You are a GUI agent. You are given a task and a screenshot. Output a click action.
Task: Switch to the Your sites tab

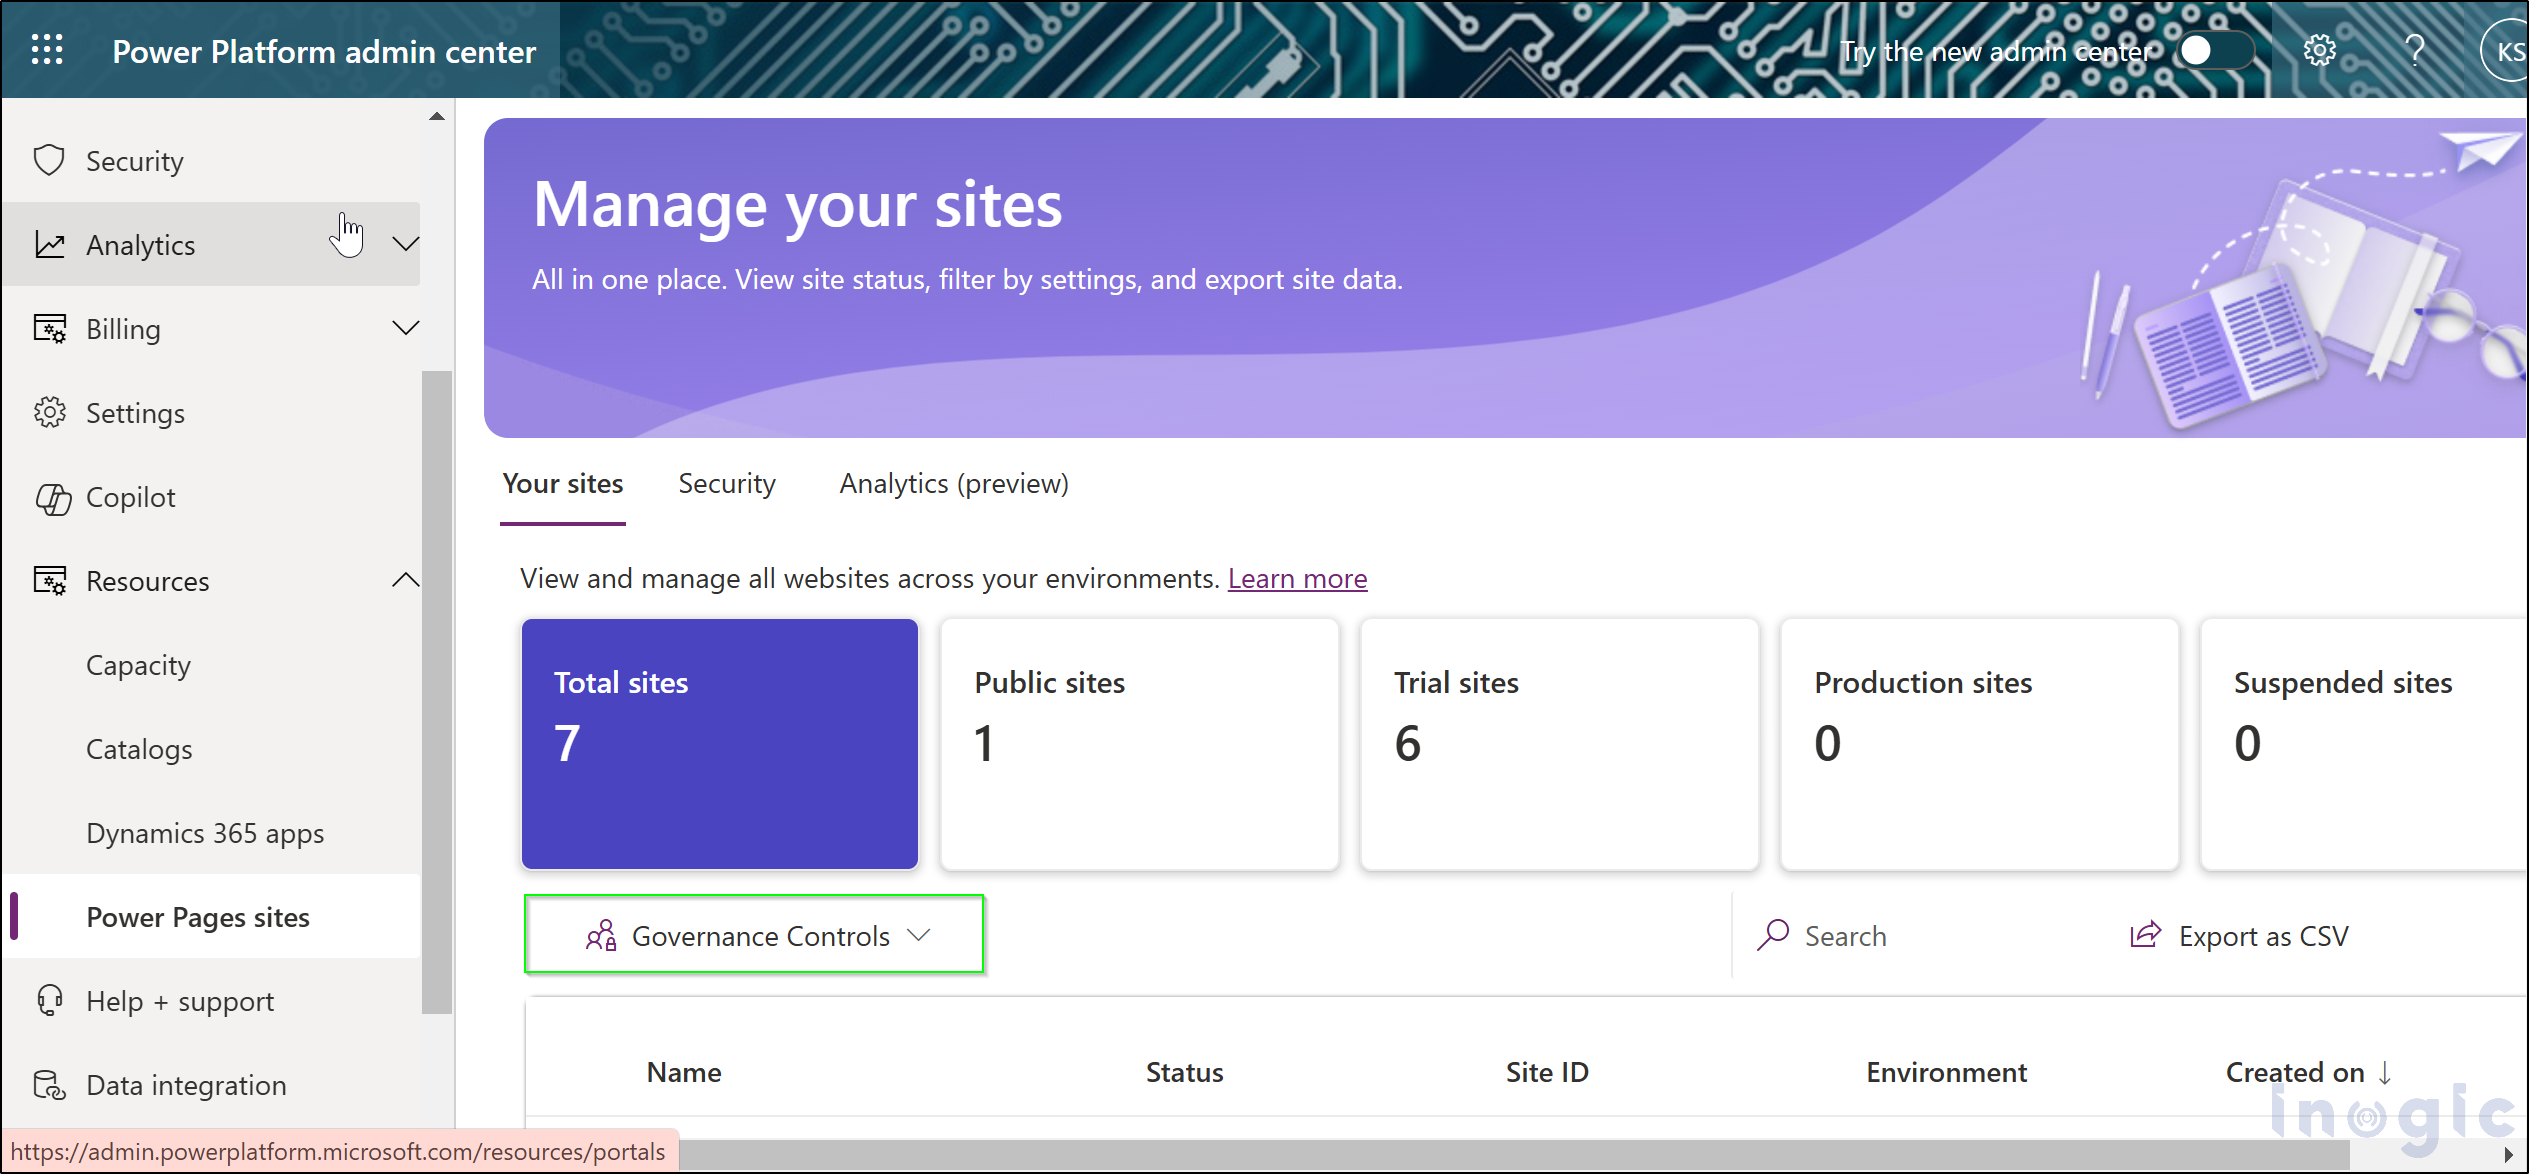pos(563,484)
